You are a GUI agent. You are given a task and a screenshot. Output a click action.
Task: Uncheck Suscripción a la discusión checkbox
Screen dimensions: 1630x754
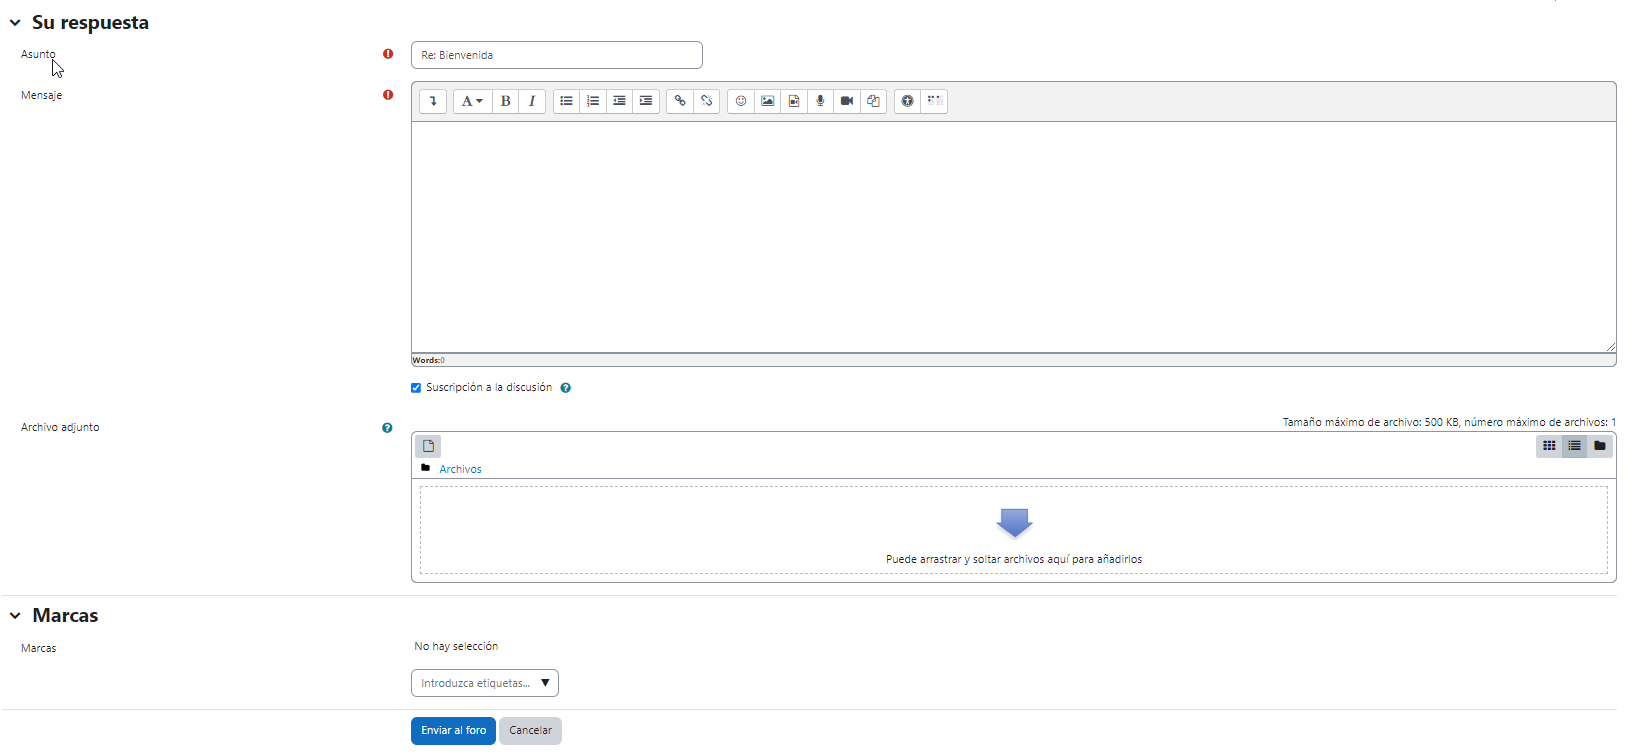pos(416,388)
